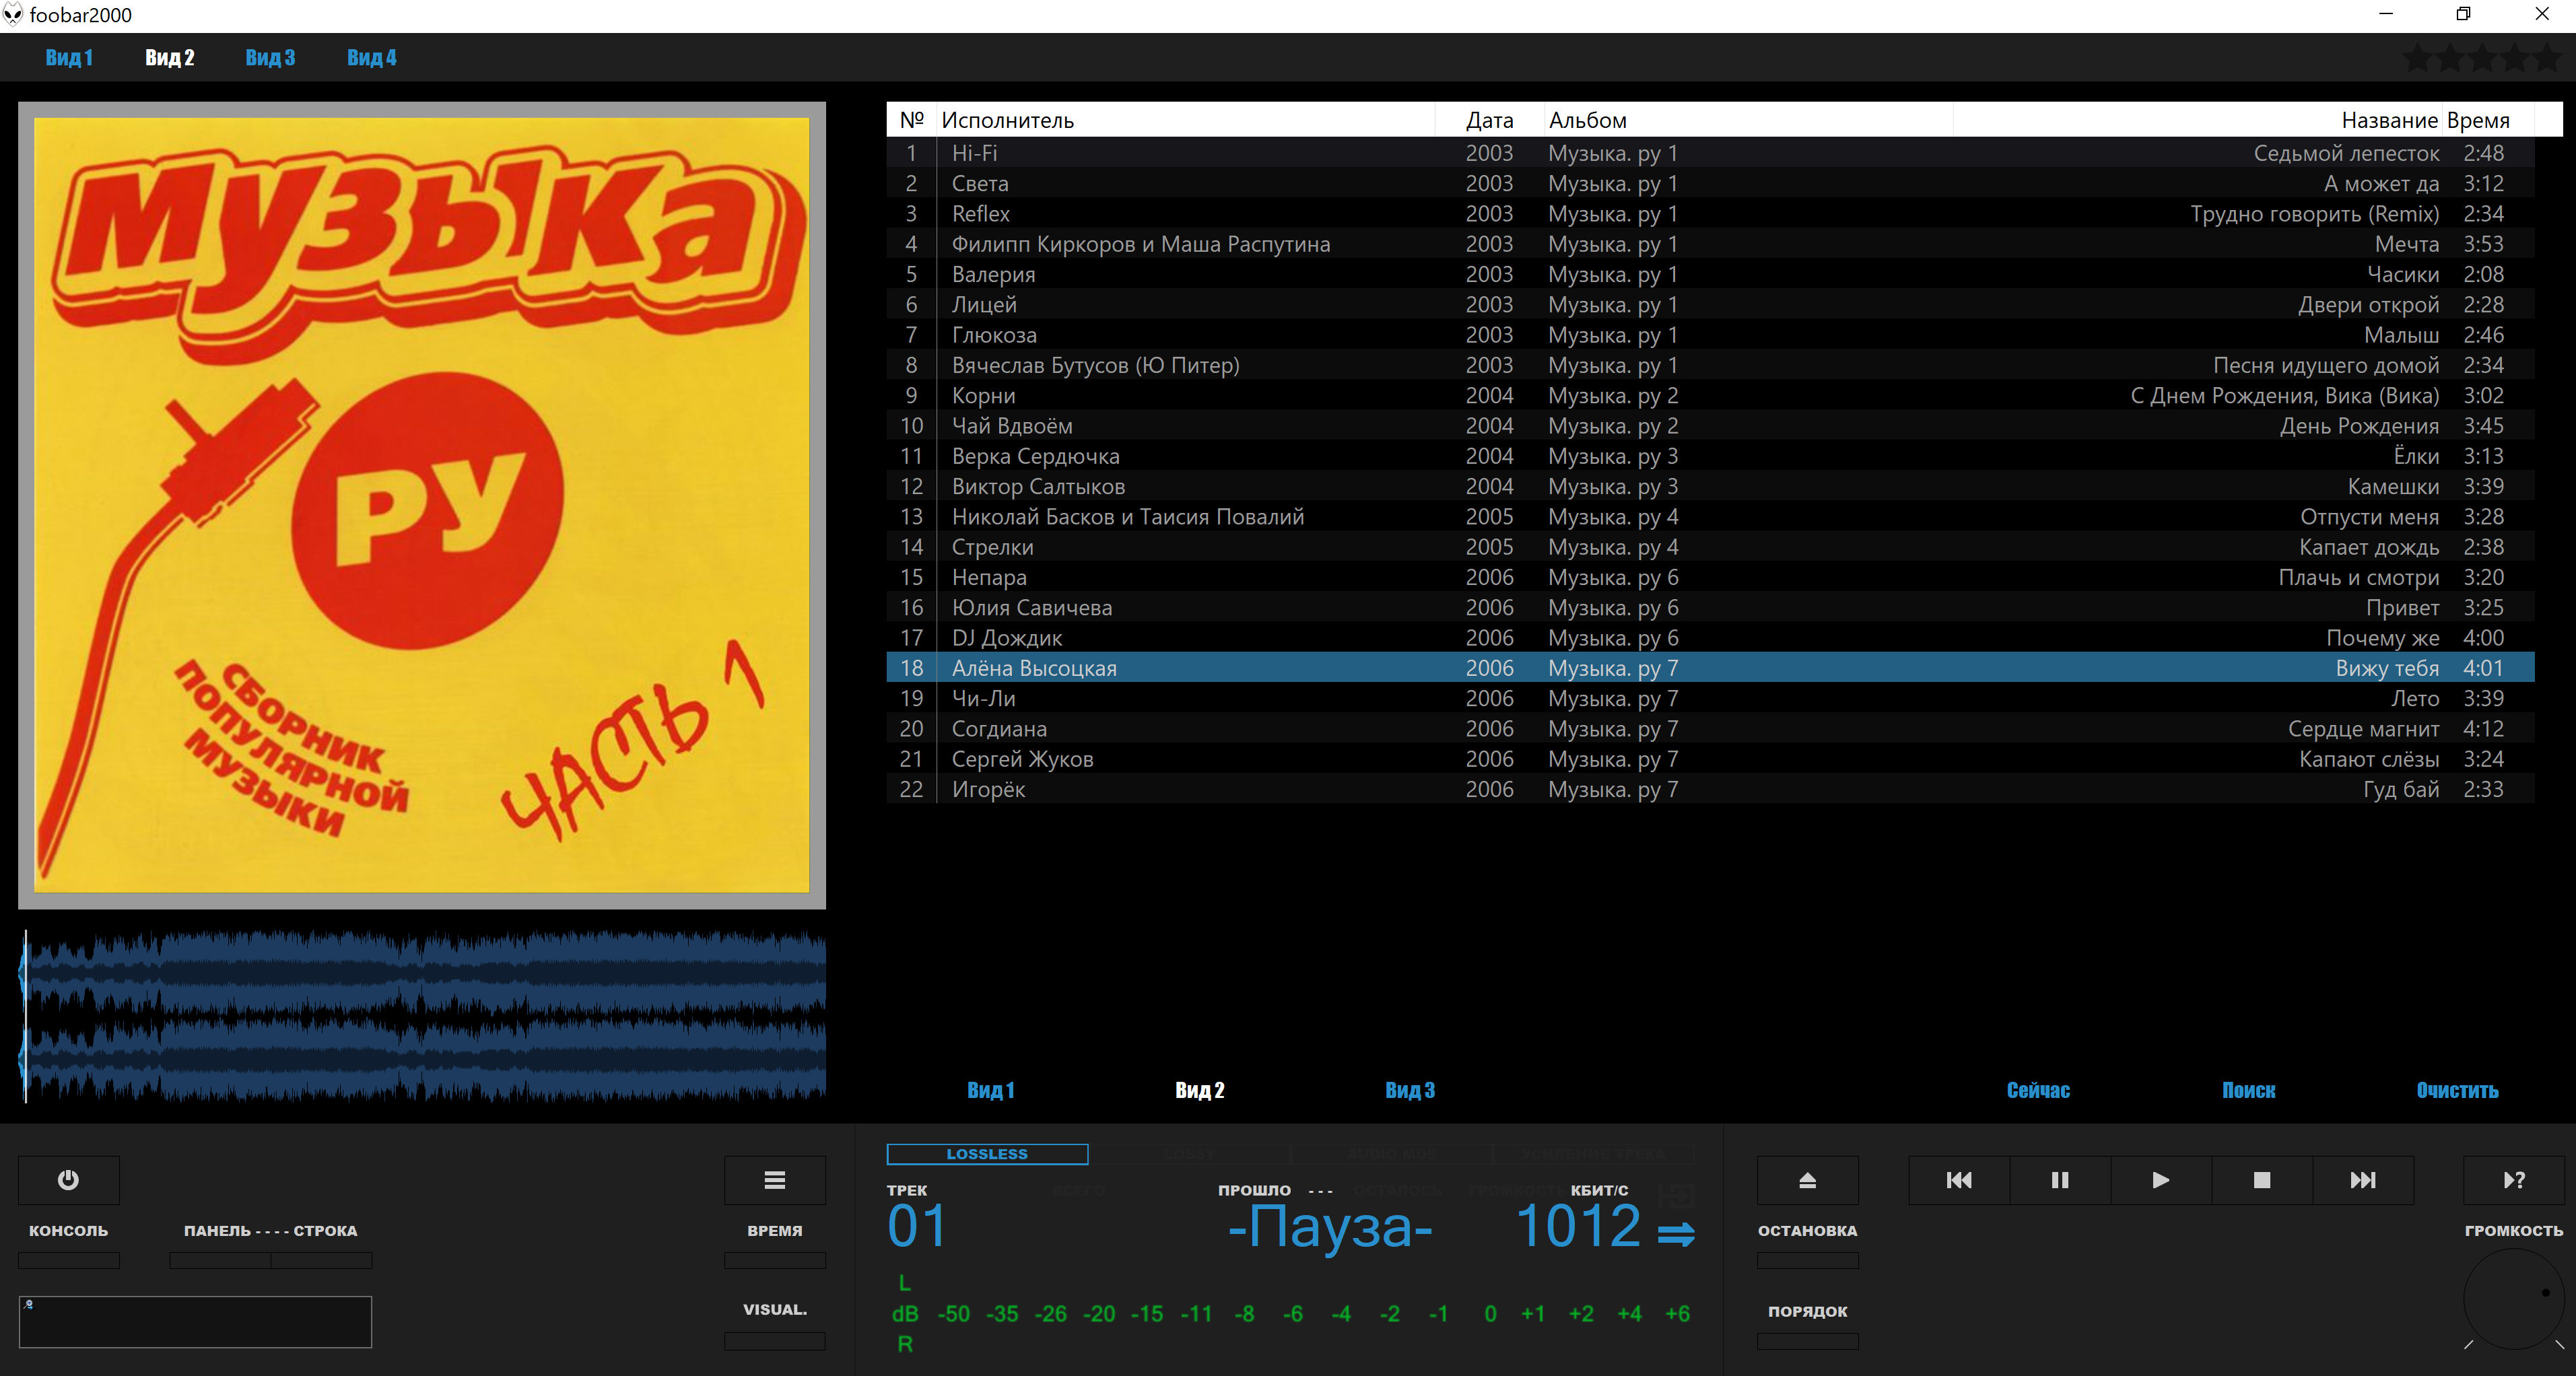Toggle the ПАНЕЛЬ bar
Screen dimensions: 2576x1376
[x=220, y=1260]
